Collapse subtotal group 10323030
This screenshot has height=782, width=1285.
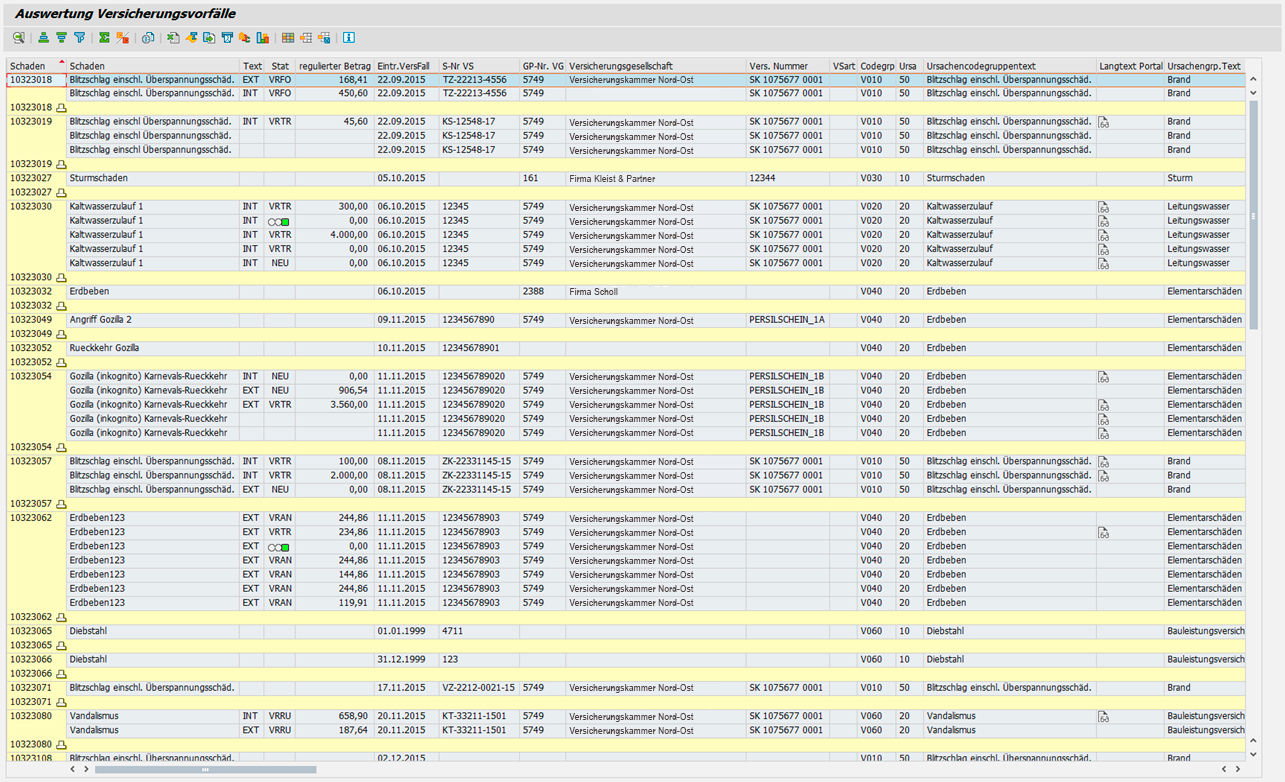click(x=61, y=277)
